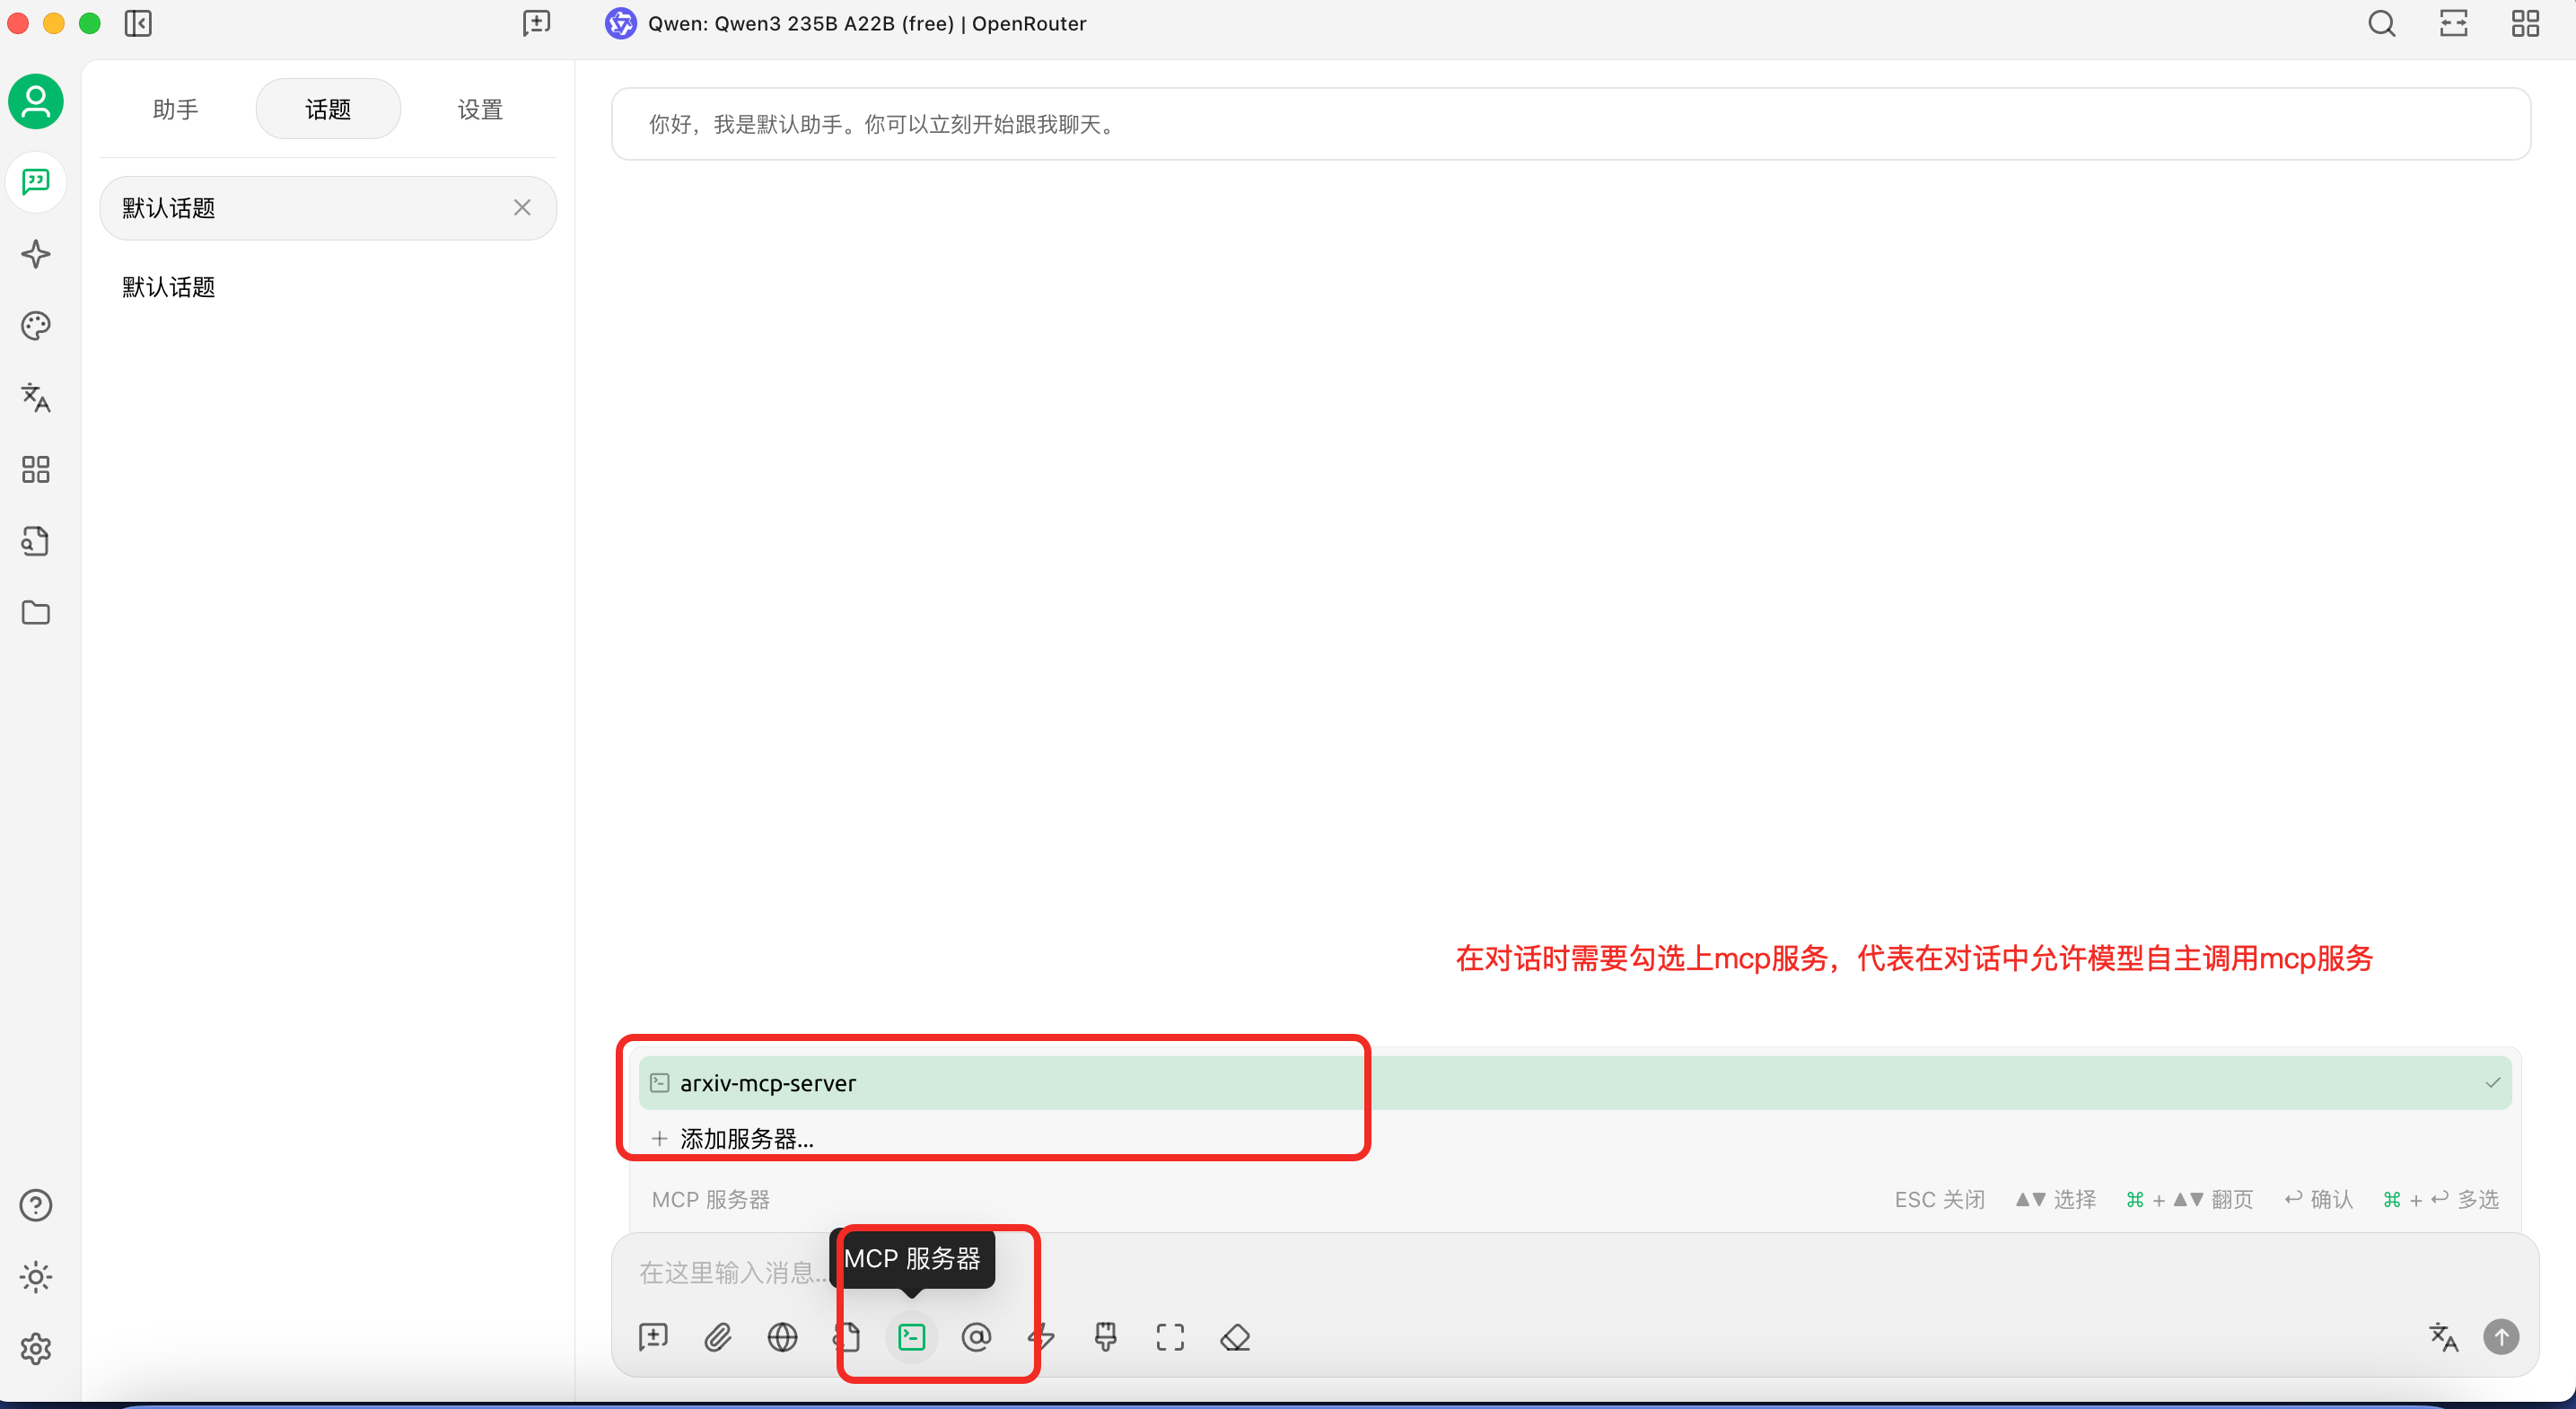
Task: Click the attachment paperclip icon
Action: pos(717,1336)
